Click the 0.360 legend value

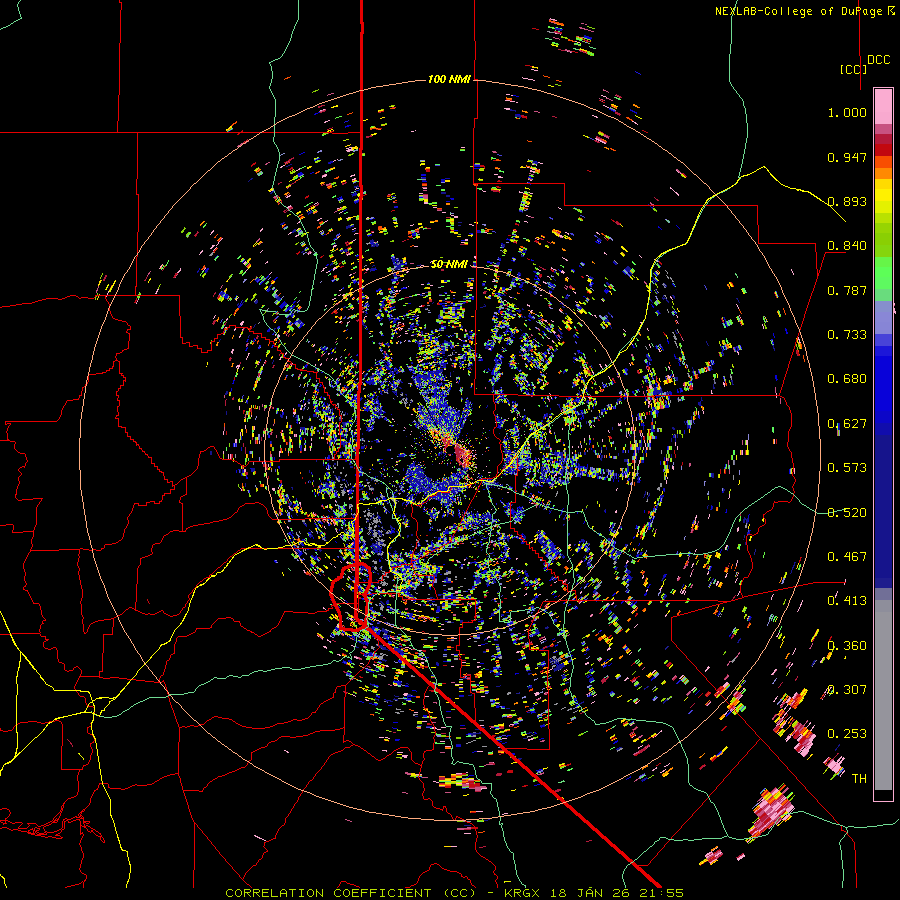847,646
